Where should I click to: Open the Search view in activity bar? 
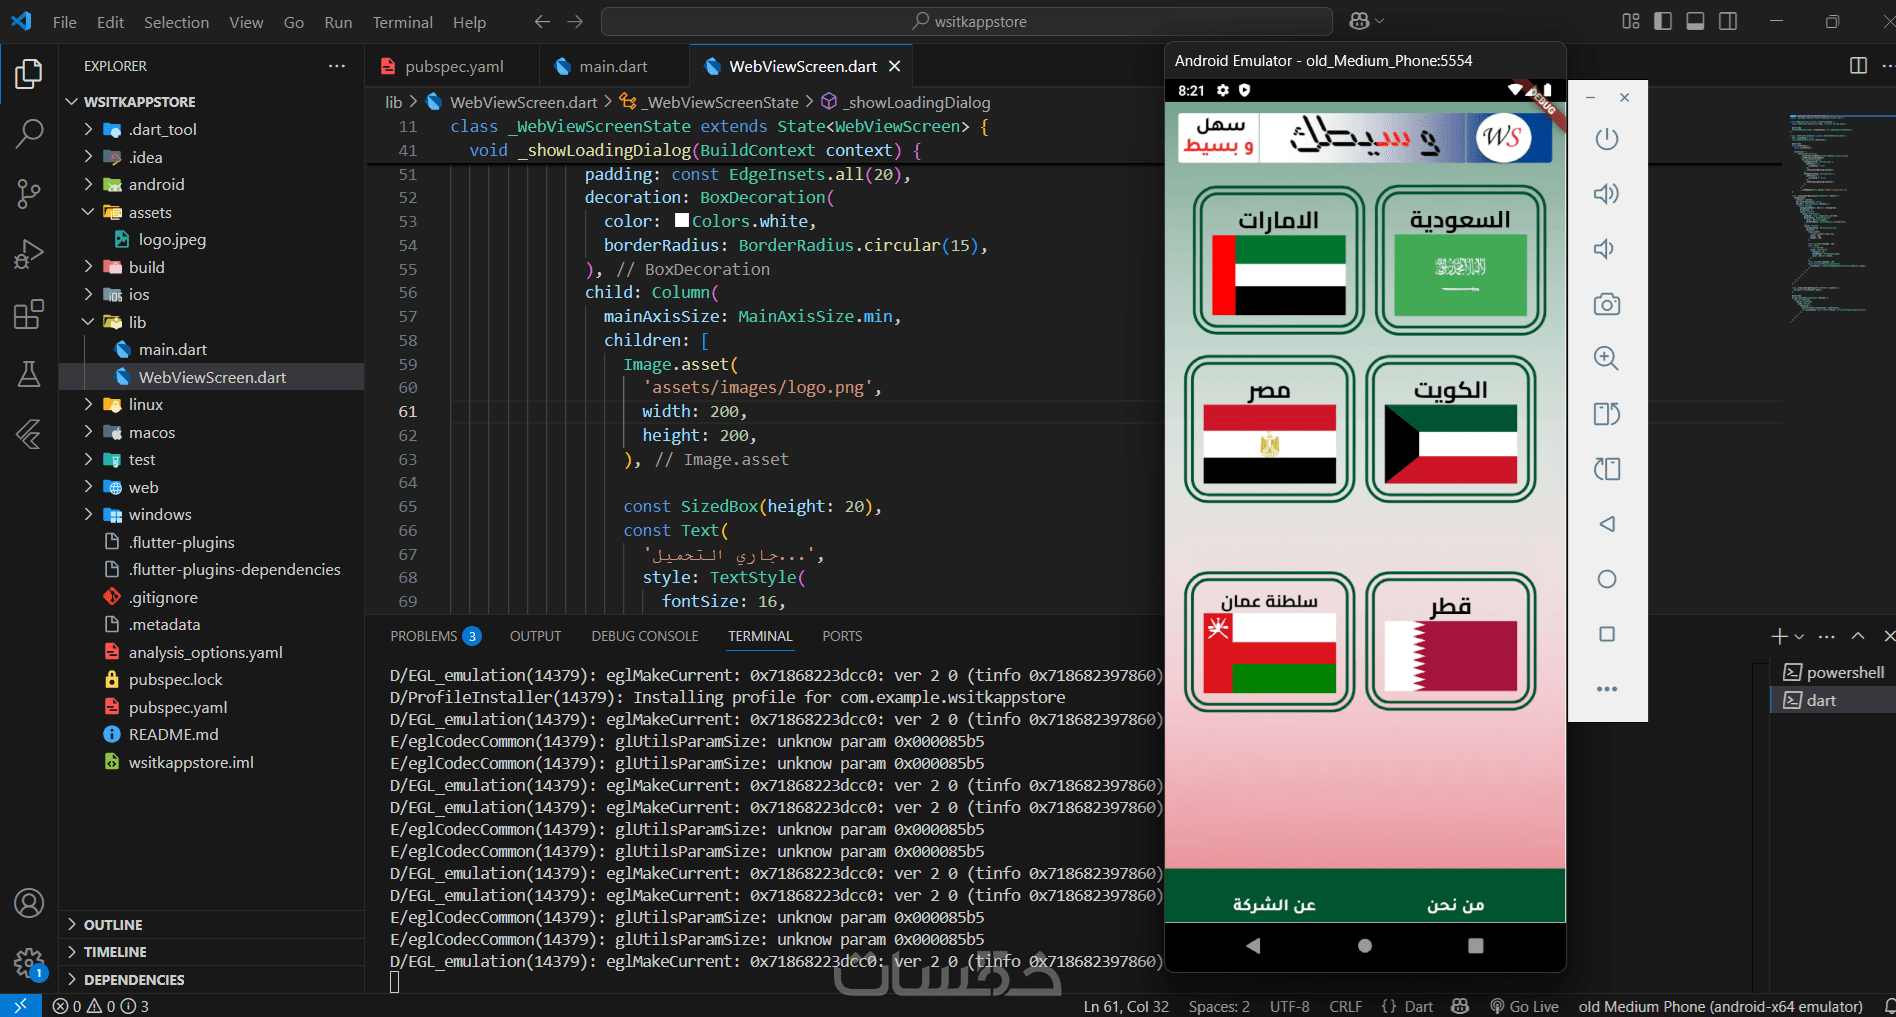(x=29, y=133)
